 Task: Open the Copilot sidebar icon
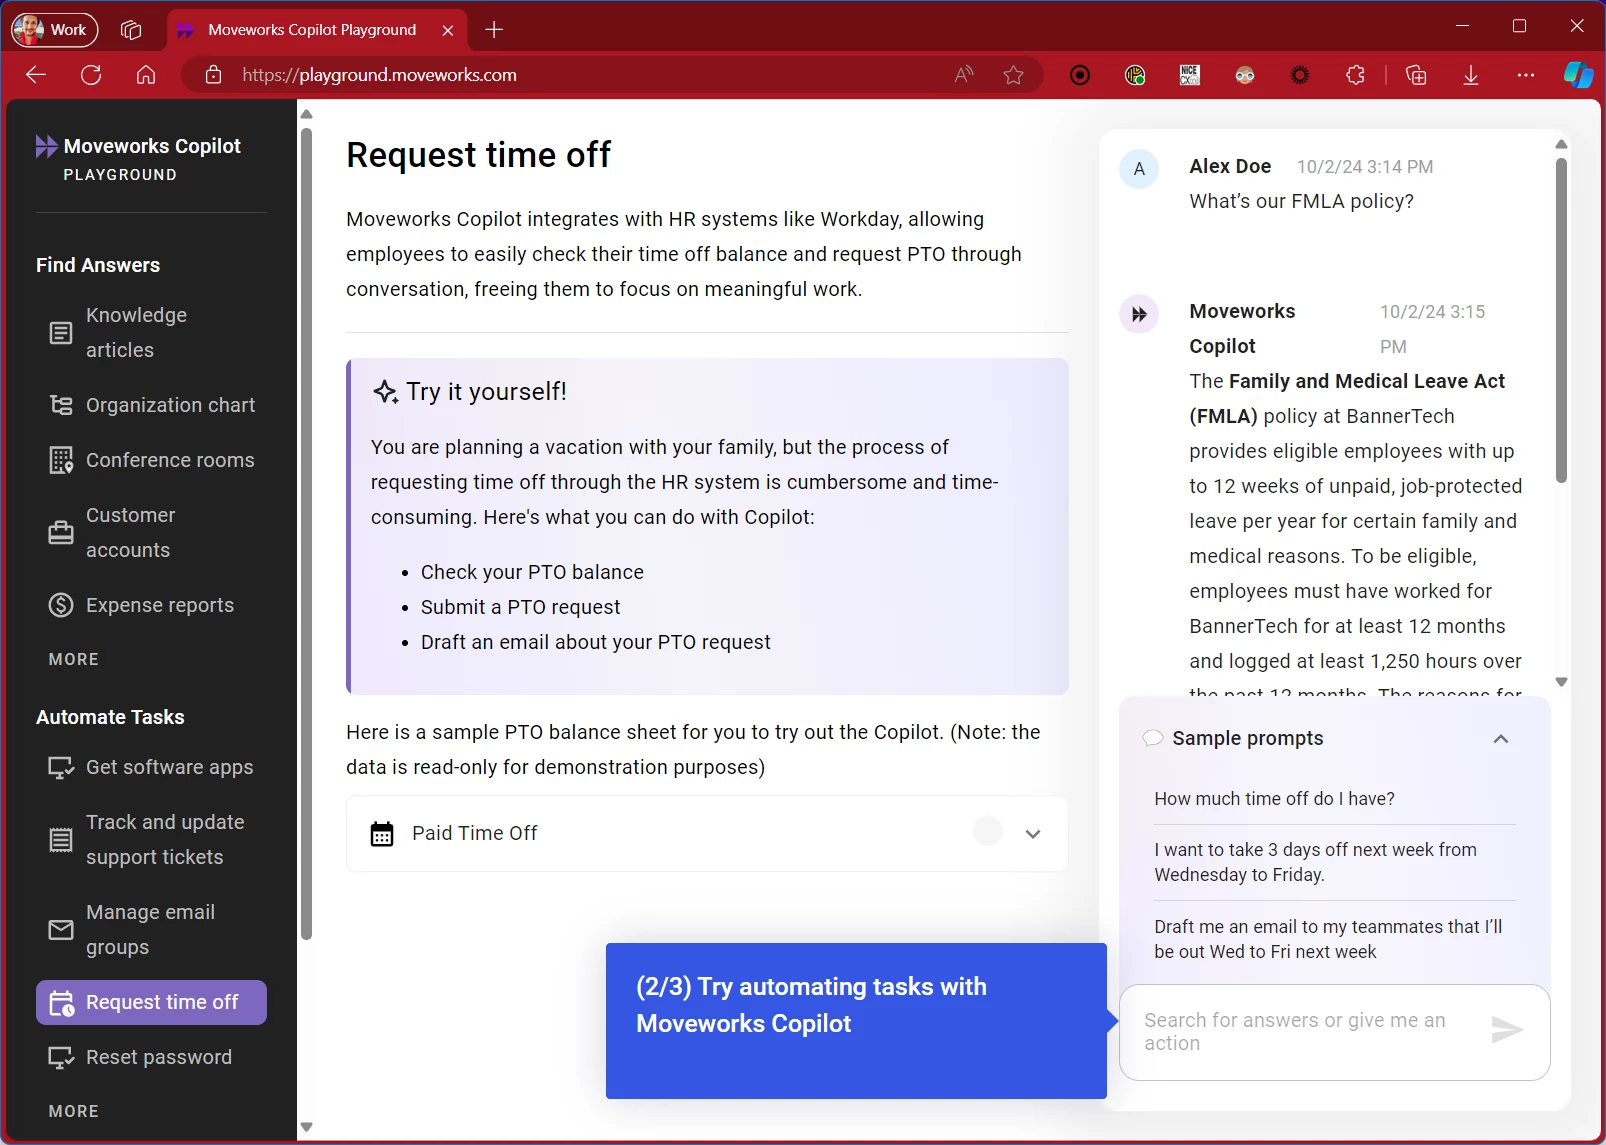click(1578, 75)
